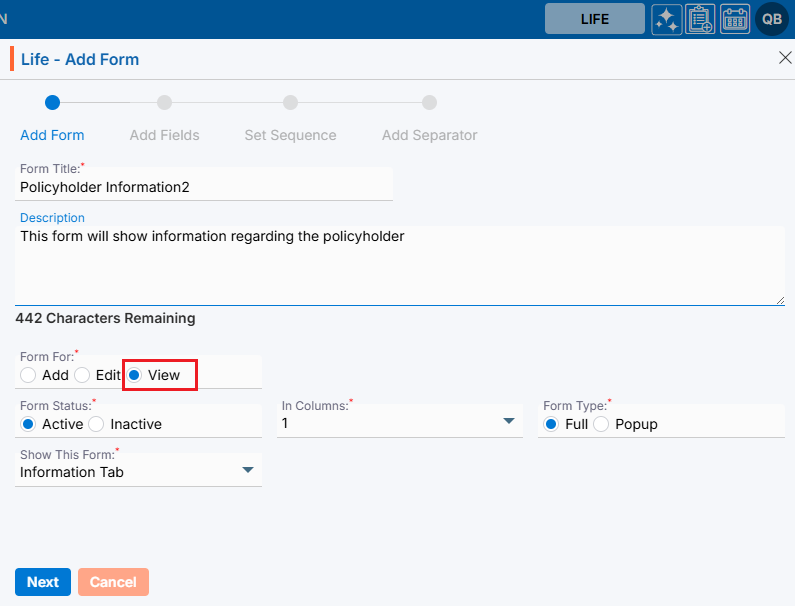Set Form Status to Inactive
The image size is (795, 606).
pos(96,424)
